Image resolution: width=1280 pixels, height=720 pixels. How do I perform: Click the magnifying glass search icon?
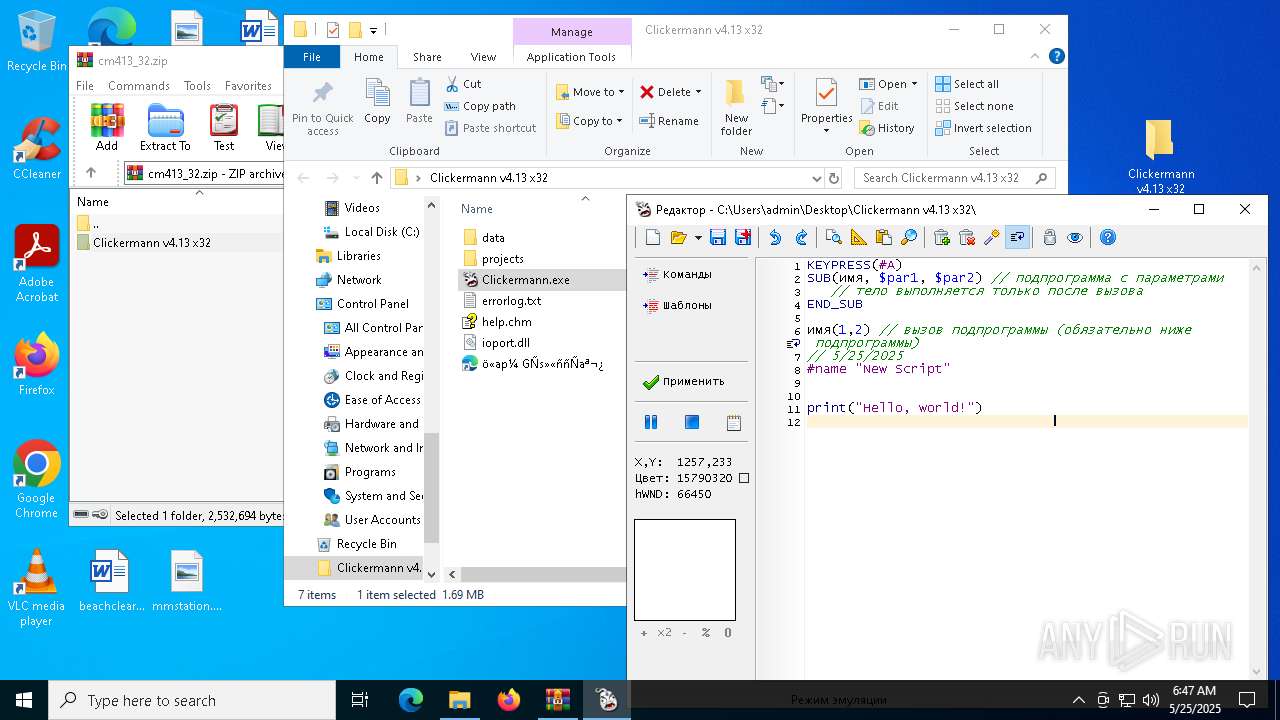[x=909, y=238]
